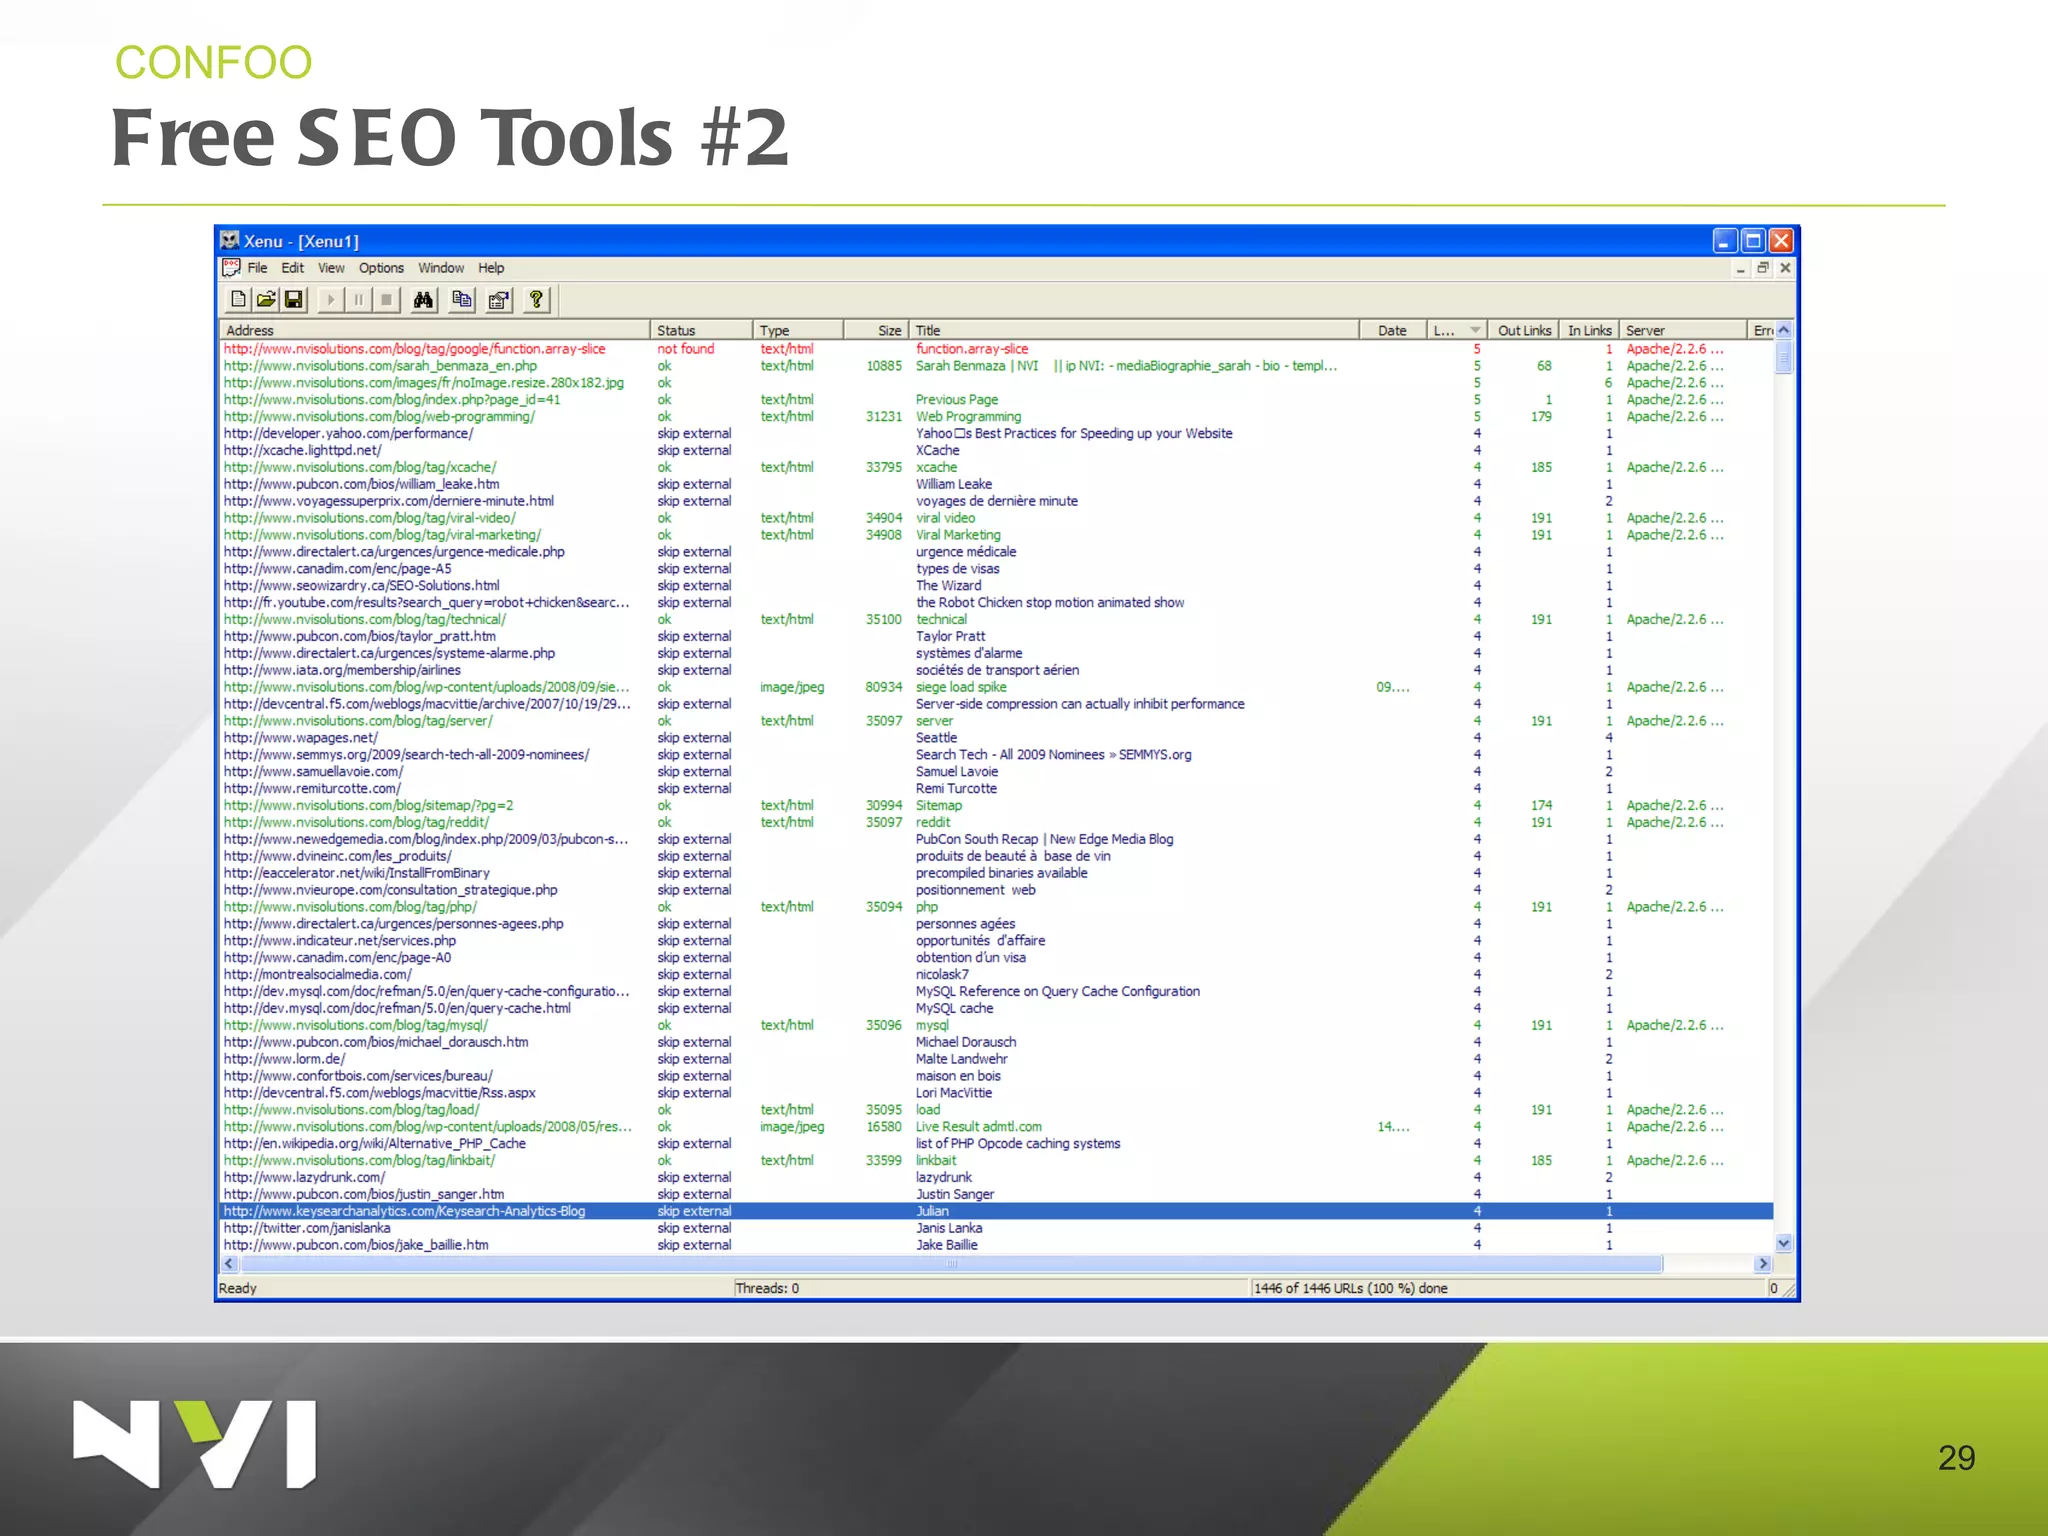Open the File menu
Screen dimensions: 2048x1536
[257, 268]
